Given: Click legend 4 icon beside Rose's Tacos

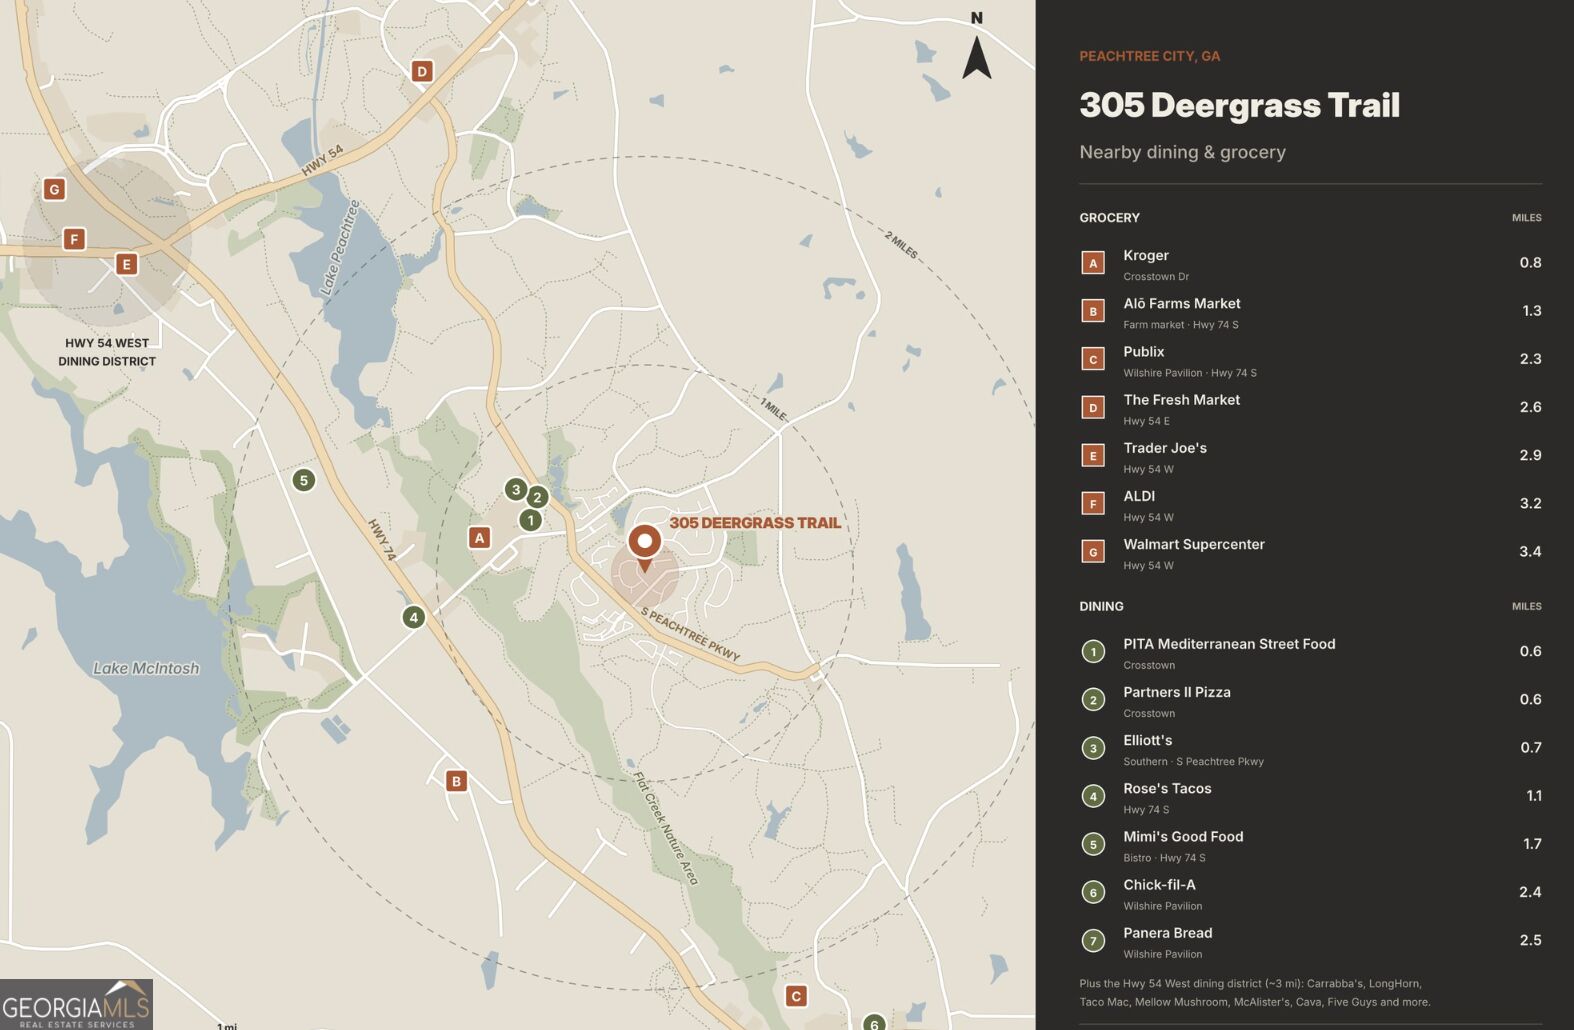Looking at the screenshot, I should 1093,796.
